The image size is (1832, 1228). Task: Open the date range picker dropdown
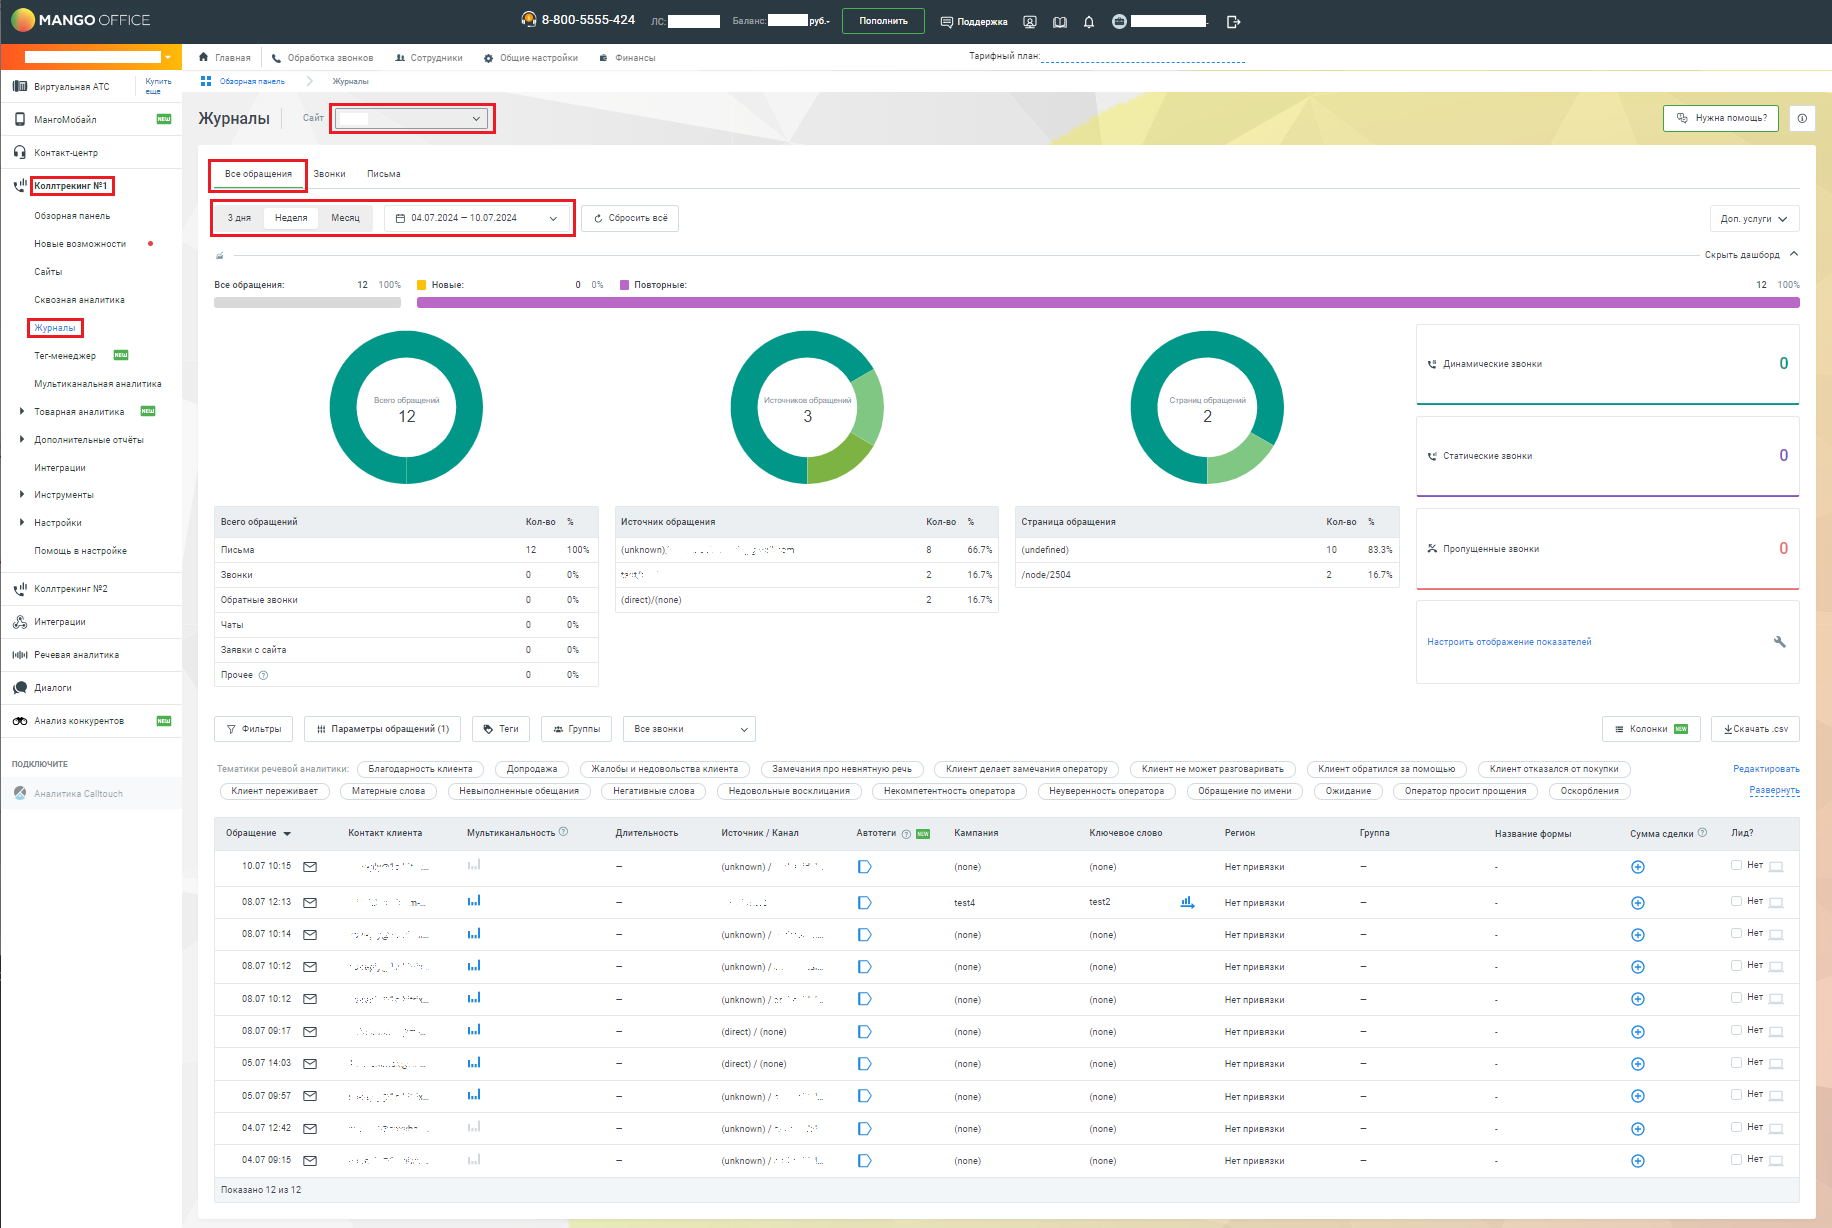pyautogui.click(x=477, y=218)
